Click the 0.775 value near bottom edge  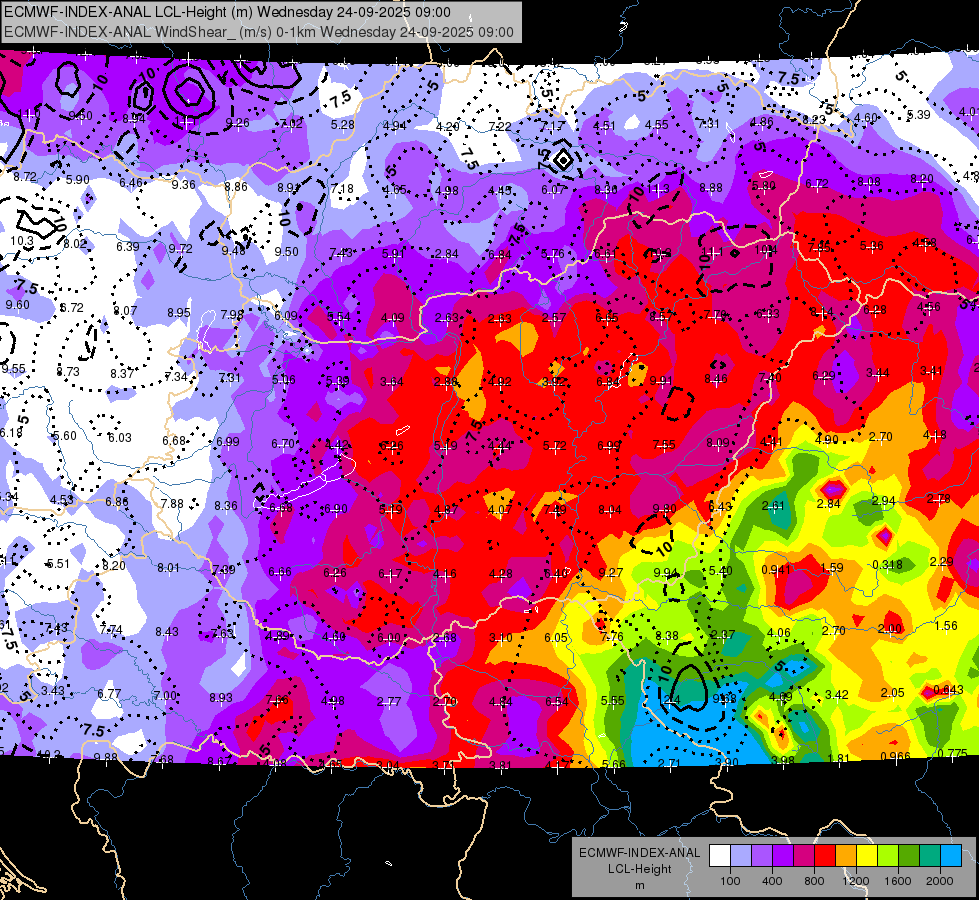(x=953, y=754)
